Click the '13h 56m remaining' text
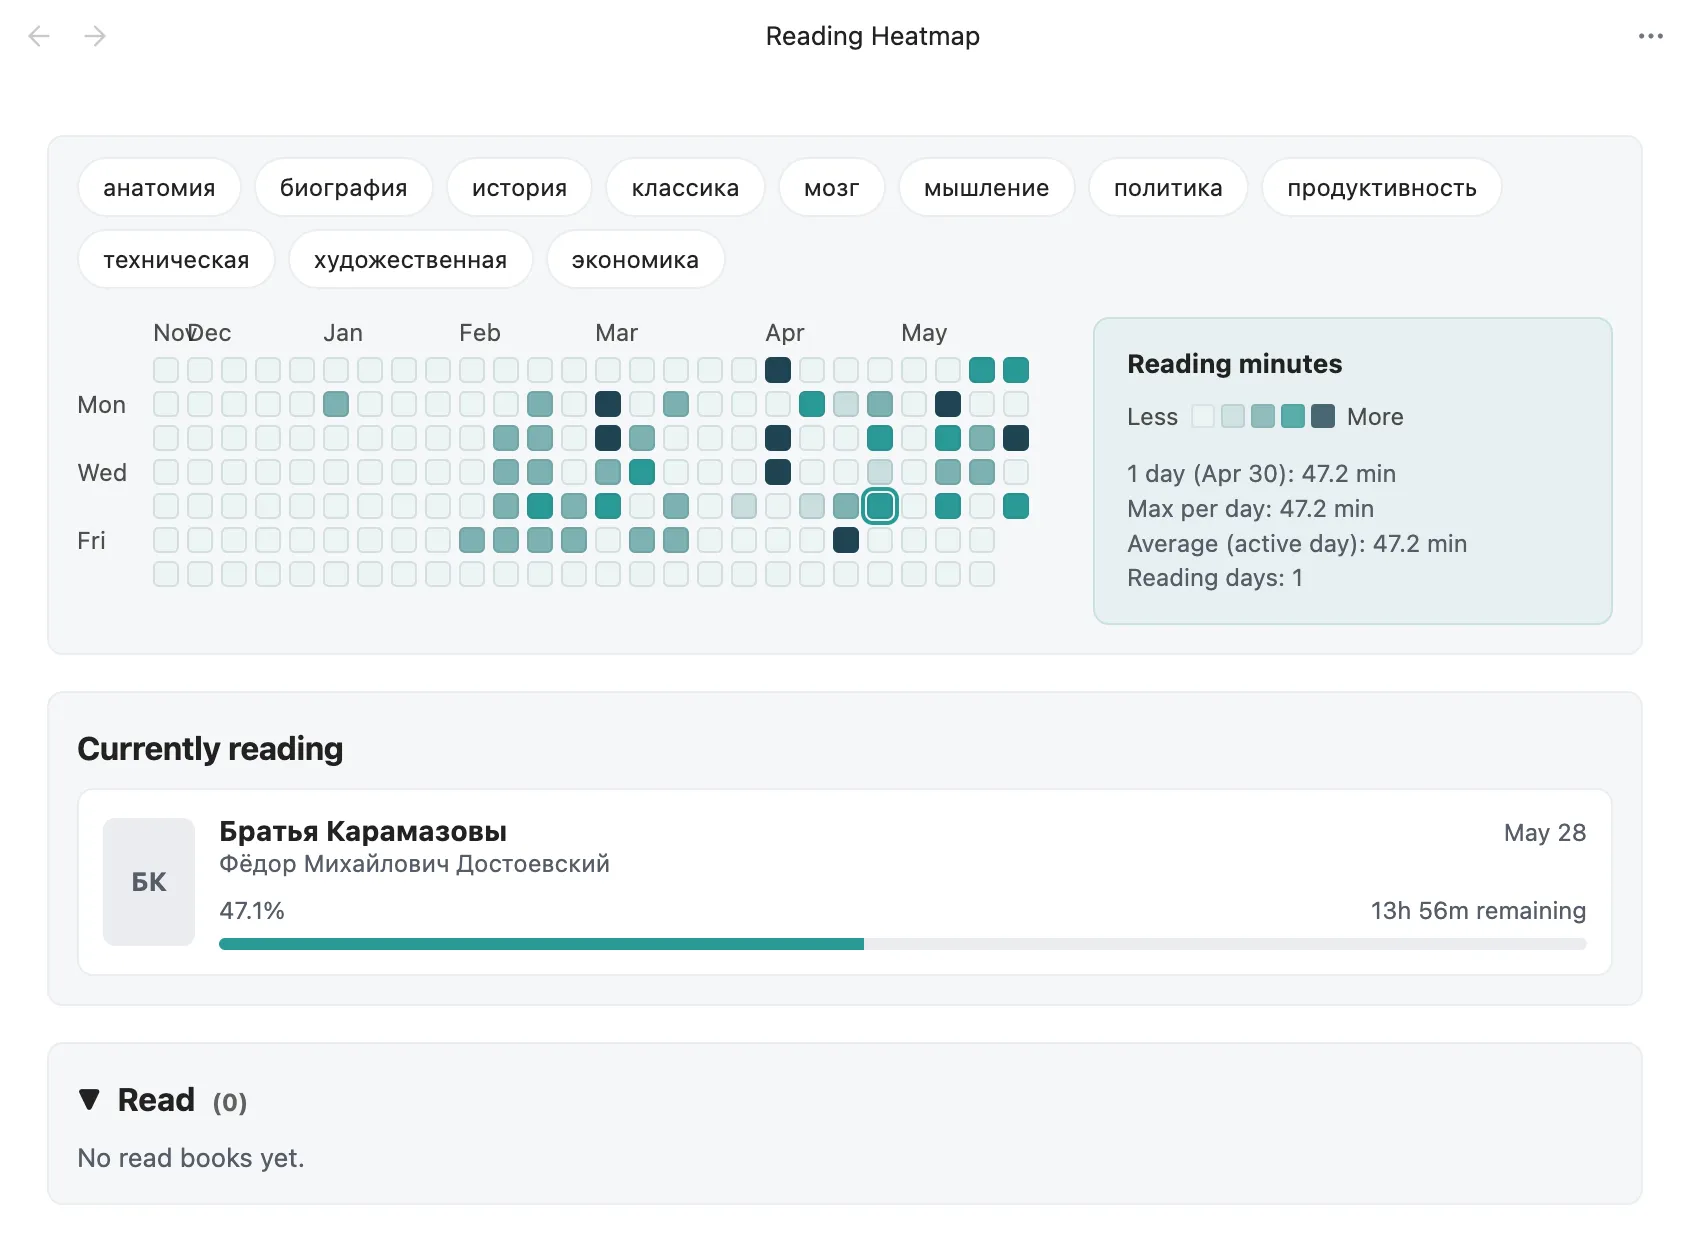The width and height of the screenshot is (1690, 1258). point(1478,911)
